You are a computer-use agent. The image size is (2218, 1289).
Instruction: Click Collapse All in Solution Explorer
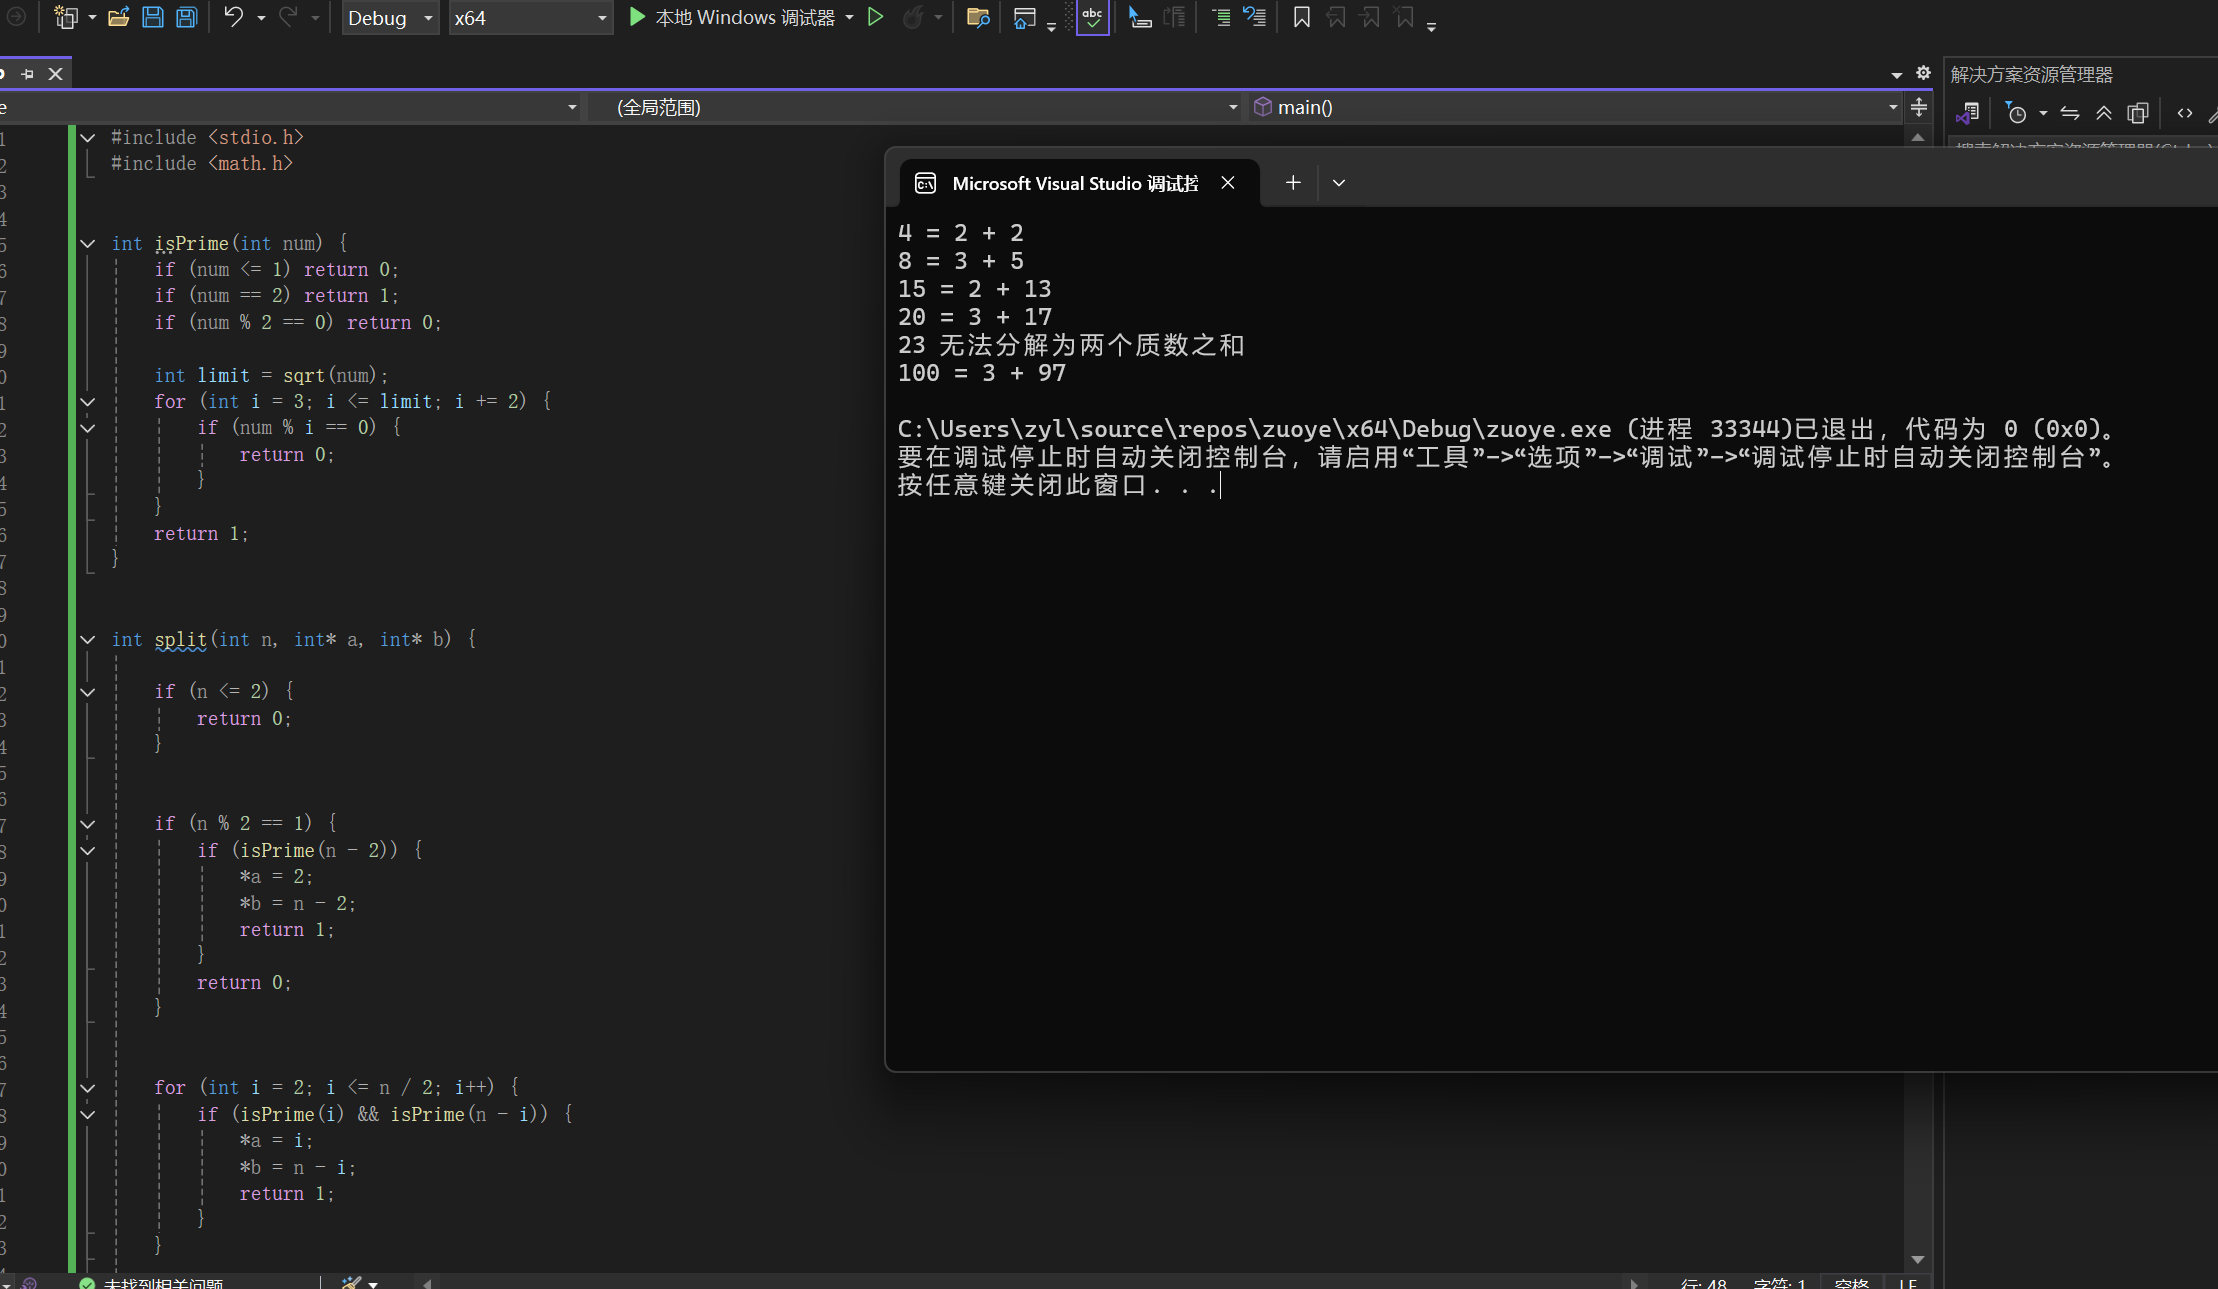point(2104,113)
